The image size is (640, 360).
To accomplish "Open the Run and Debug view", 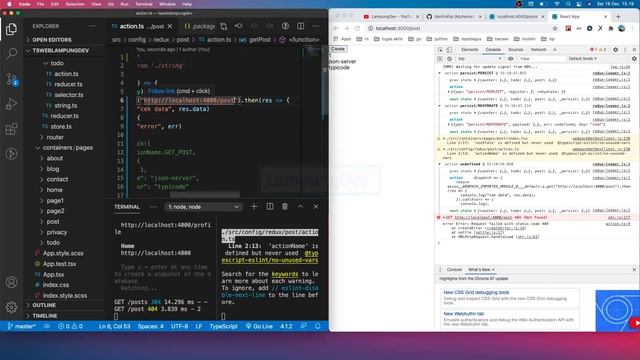I will tap(11, 104).
